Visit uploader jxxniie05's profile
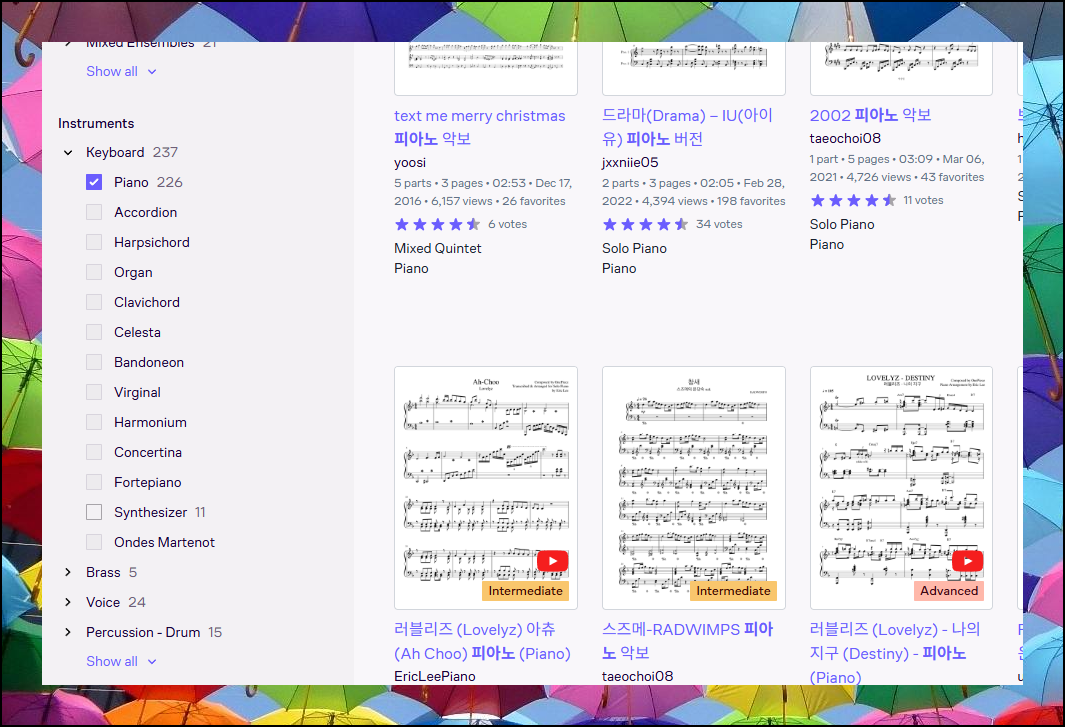Image resolution: width=1065 pixels, height=727 pixels. click(630, 162)
